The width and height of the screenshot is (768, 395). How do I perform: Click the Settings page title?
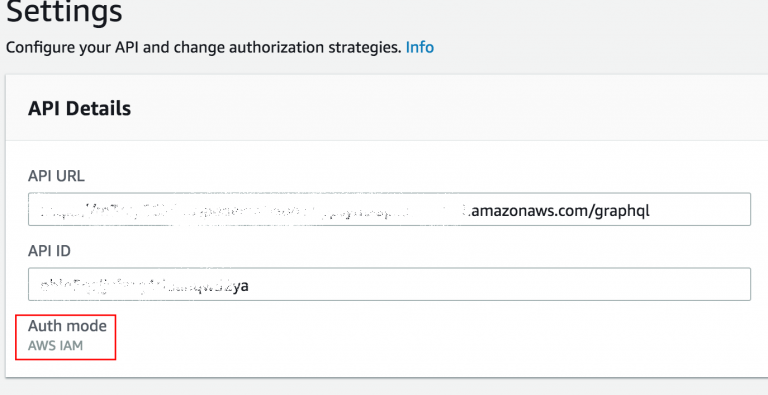(64, 12)
